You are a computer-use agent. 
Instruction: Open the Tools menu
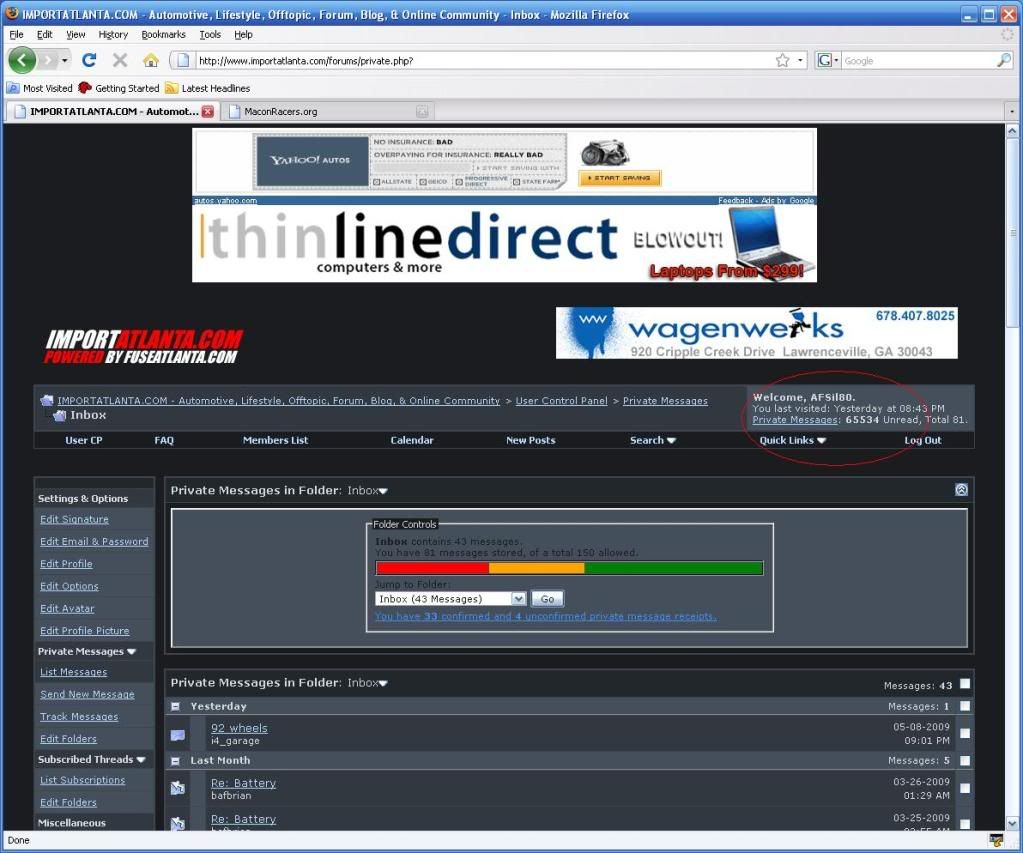click(x=210, y=35)
